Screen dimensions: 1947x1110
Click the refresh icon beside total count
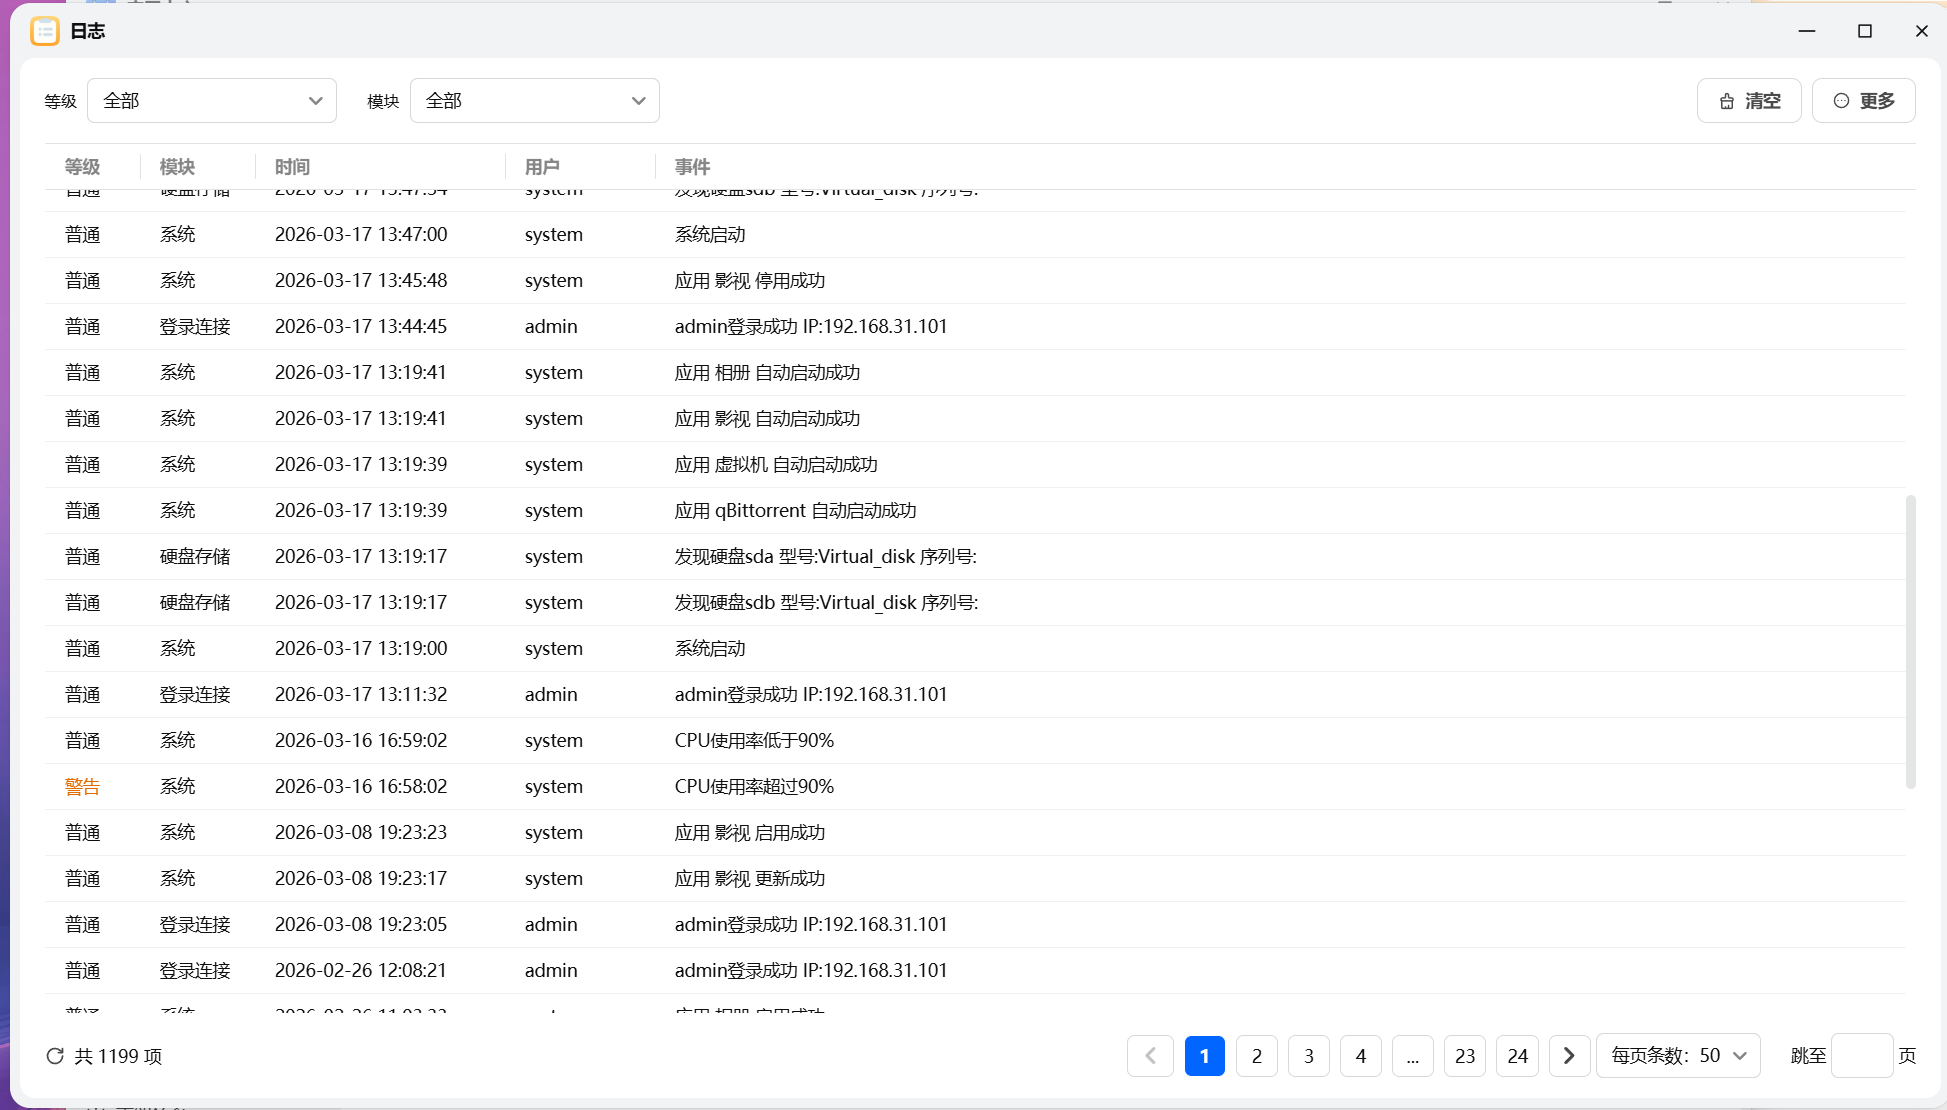click(55, 1056)
